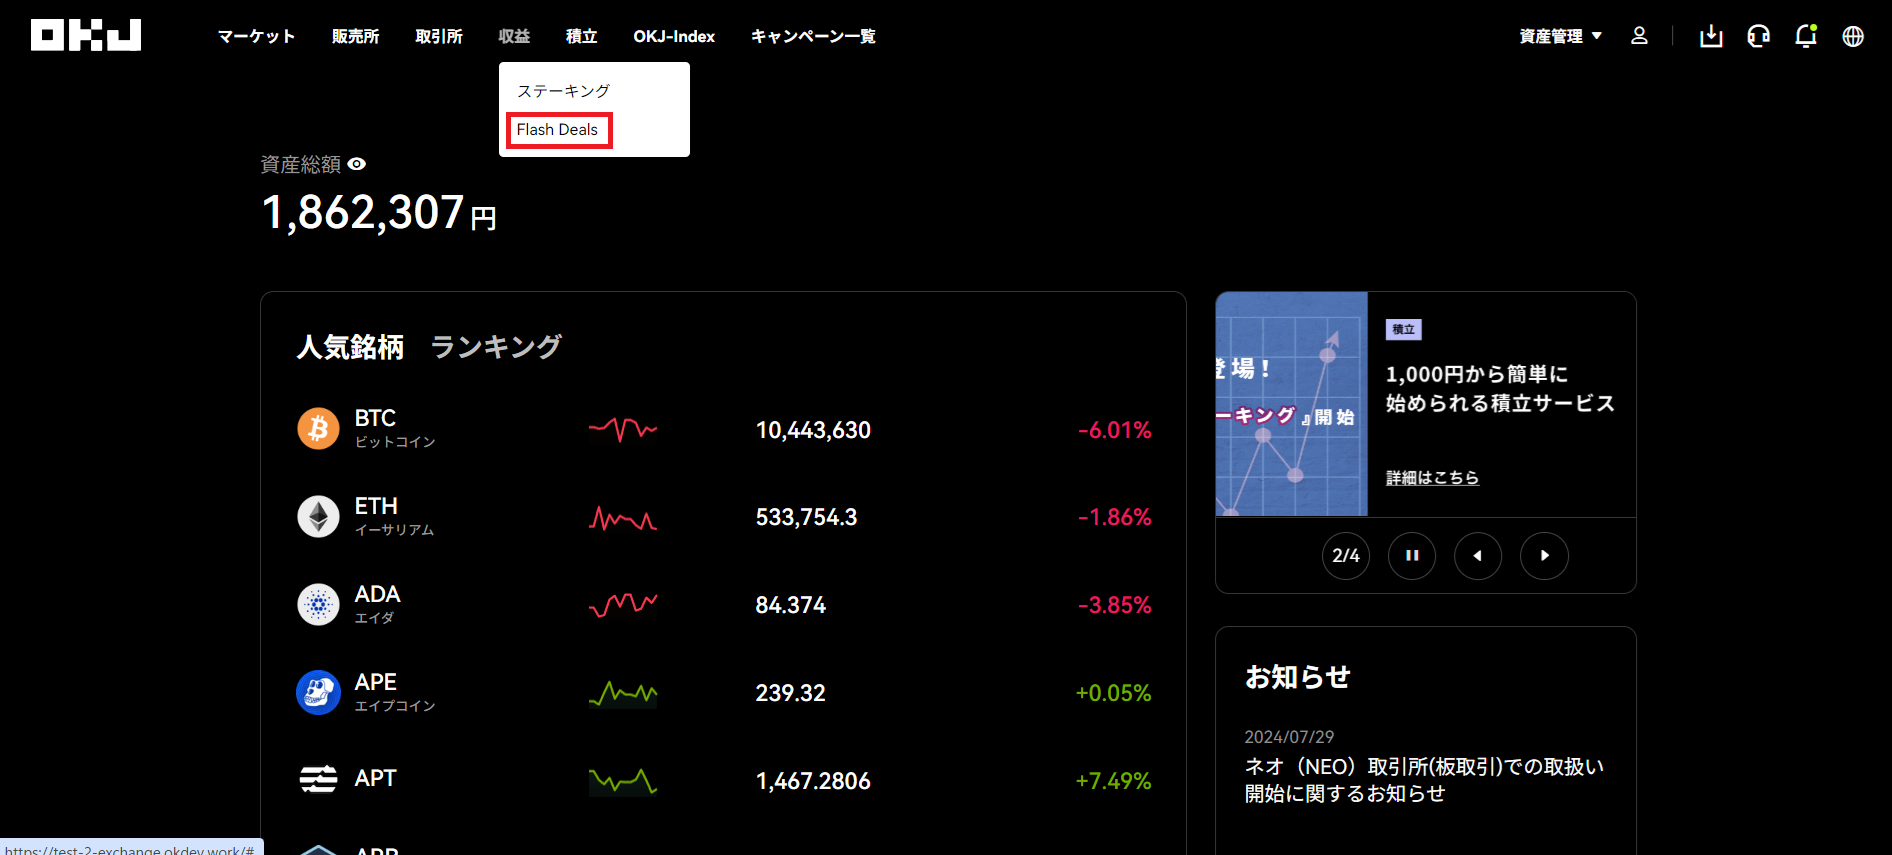Open the キャンペーン一覧 menu item
1892x855 pixels.
click(x=813, y=36)
